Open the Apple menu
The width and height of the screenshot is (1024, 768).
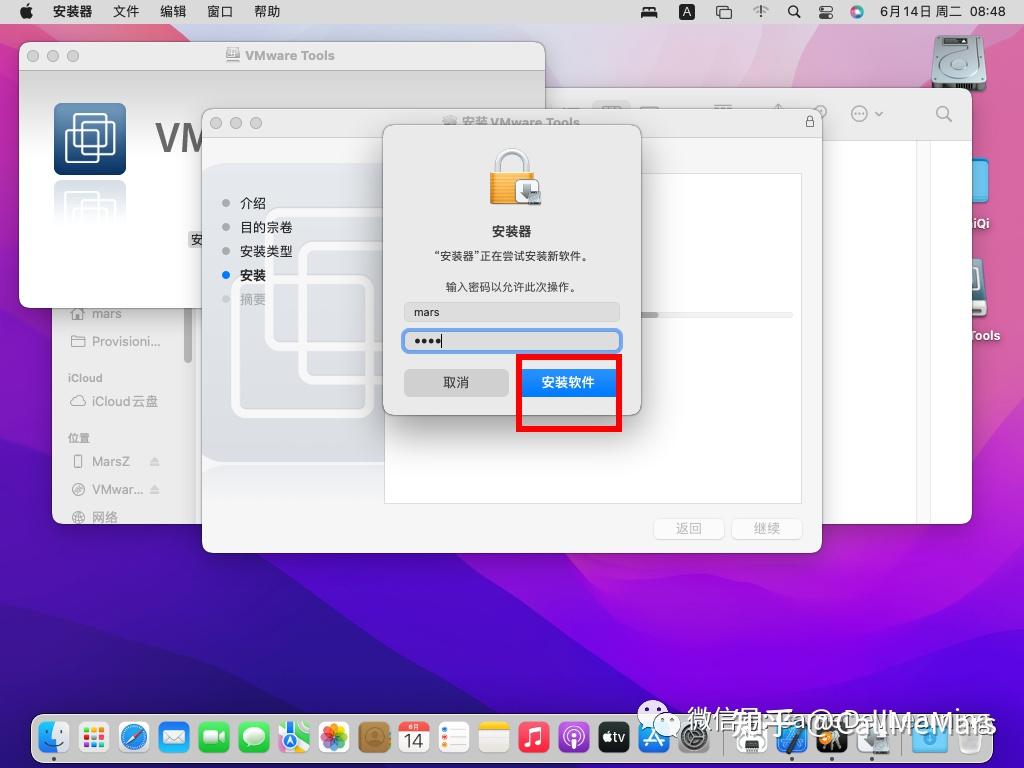click(26, 12)
